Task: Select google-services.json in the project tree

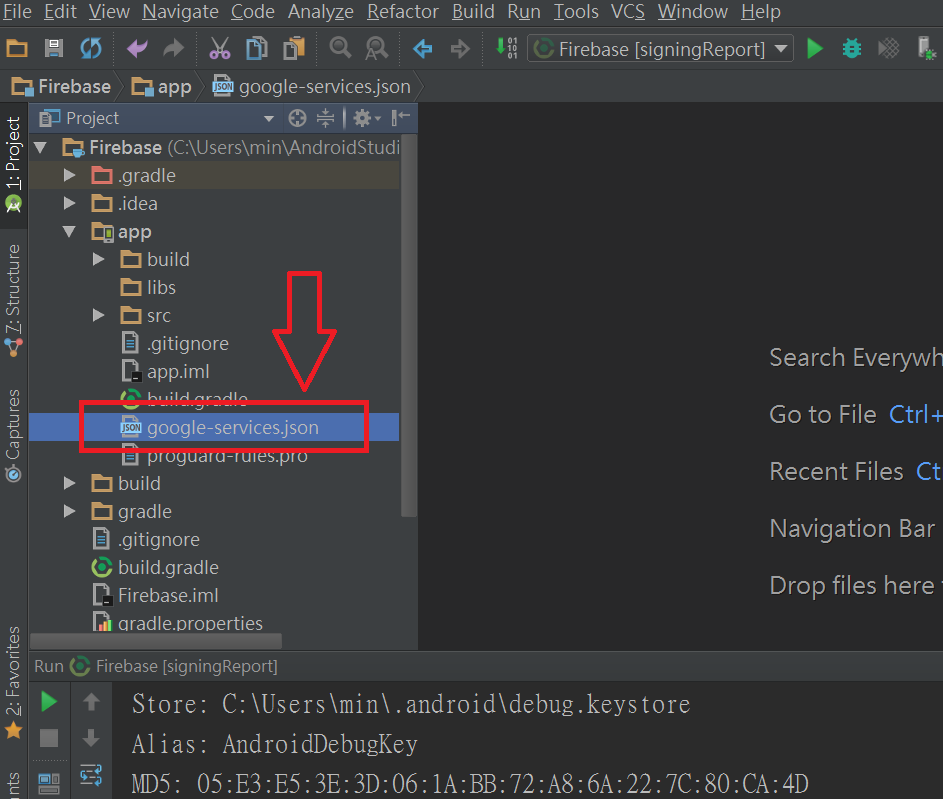Action: point(214,427)
